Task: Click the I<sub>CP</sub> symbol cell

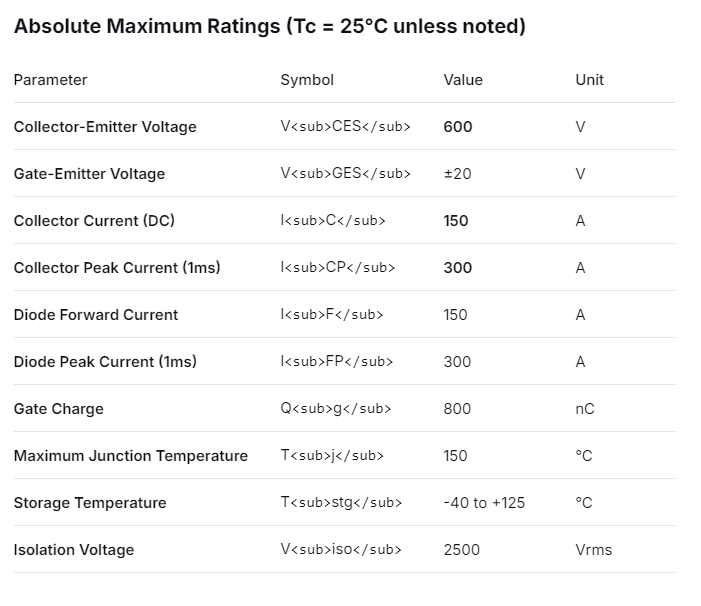Action: click(337, 268)
